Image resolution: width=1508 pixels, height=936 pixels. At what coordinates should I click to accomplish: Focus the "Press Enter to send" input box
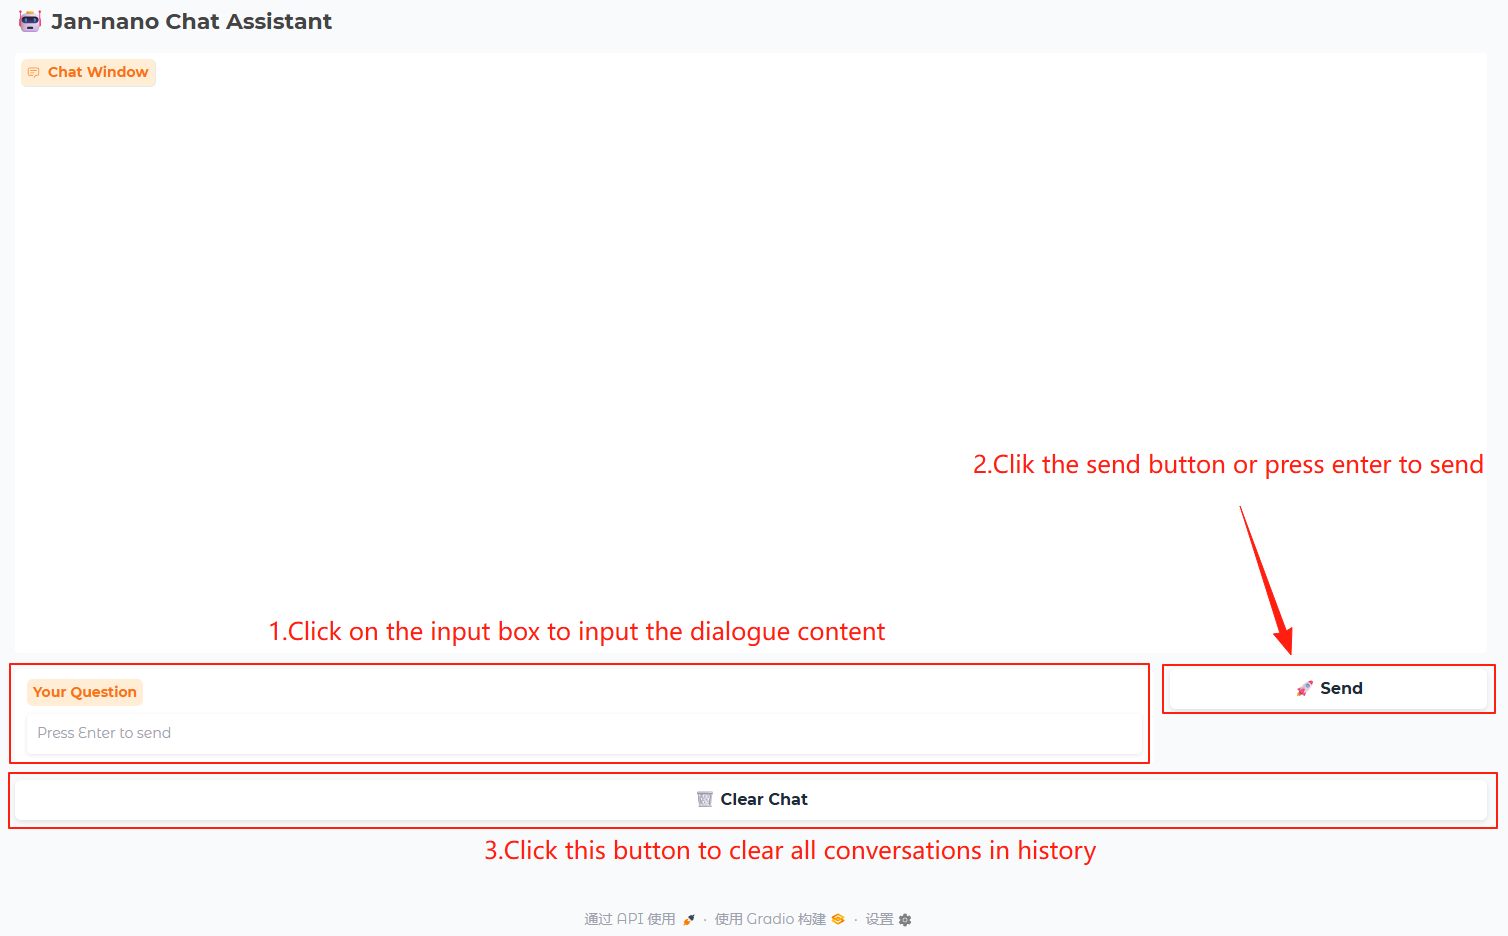(x=584, y=733)
